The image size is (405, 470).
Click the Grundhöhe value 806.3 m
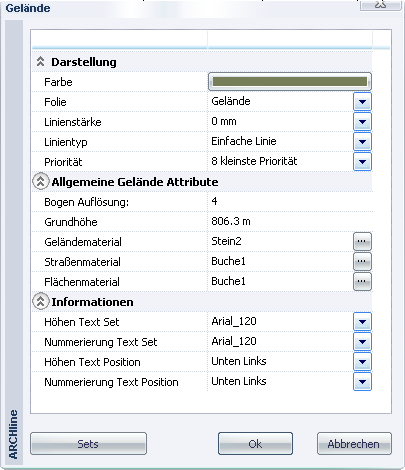pyautogui.click(x=231, y=221)
